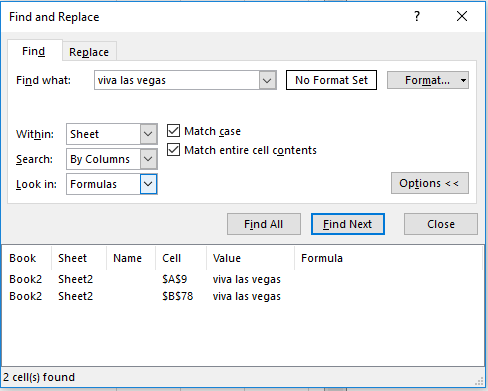
Task: Expand the Find what history dropdown
Action: click(x=268, y=80)
